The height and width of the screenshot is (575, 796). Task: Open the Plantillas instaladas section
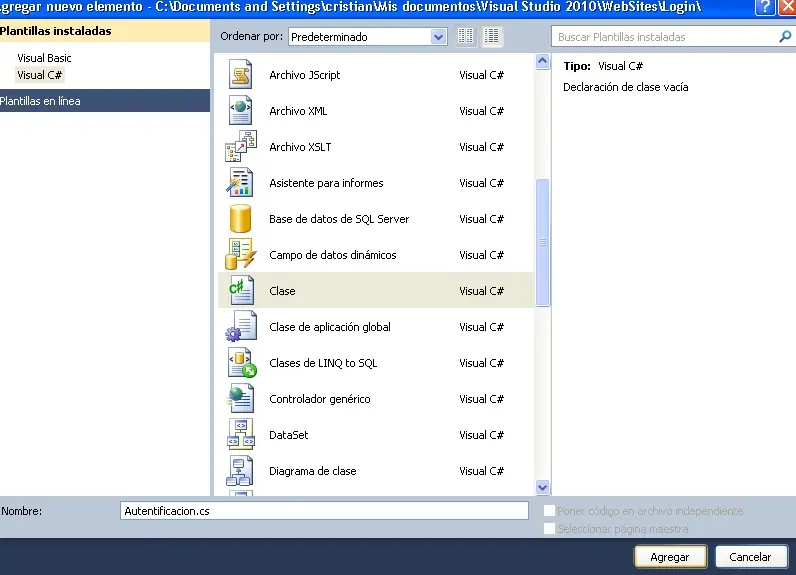pos(105,31)
